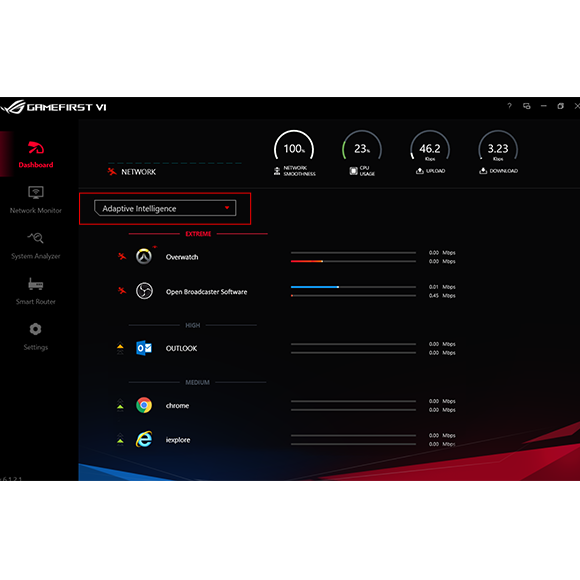The image size is (580, 580).
Task: Select the iexplore list entry
Action: pyautogui.click(x=178, y=440)
